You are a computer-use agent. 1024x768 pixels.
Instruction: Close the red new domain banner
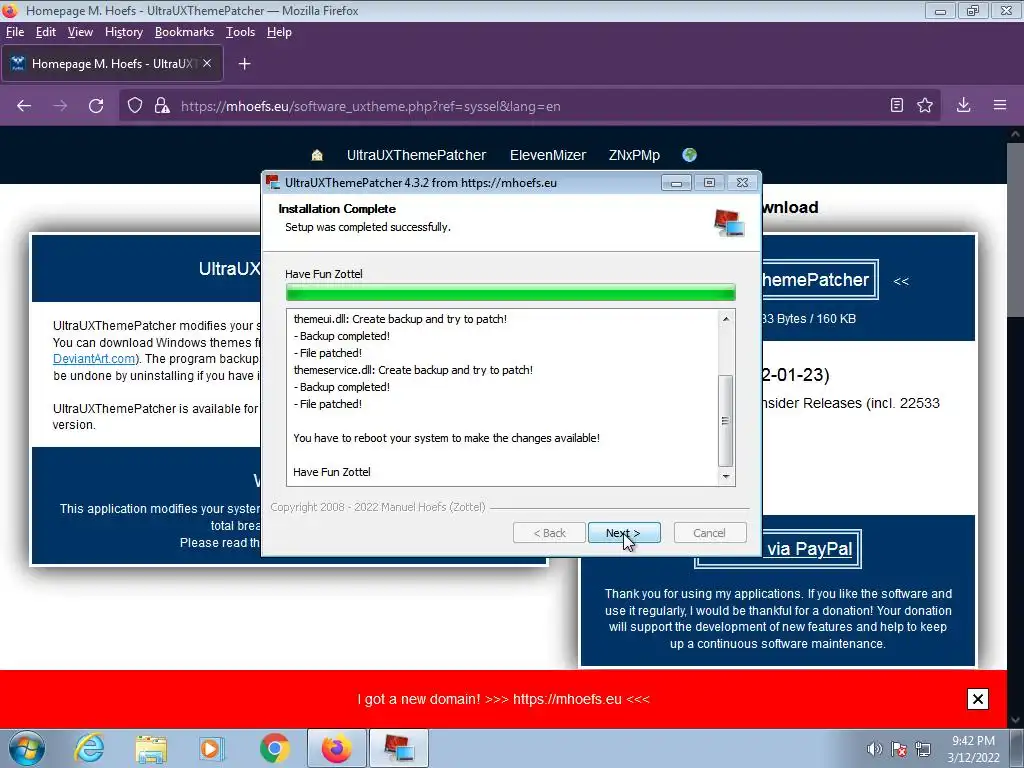(x=978, y=699)
